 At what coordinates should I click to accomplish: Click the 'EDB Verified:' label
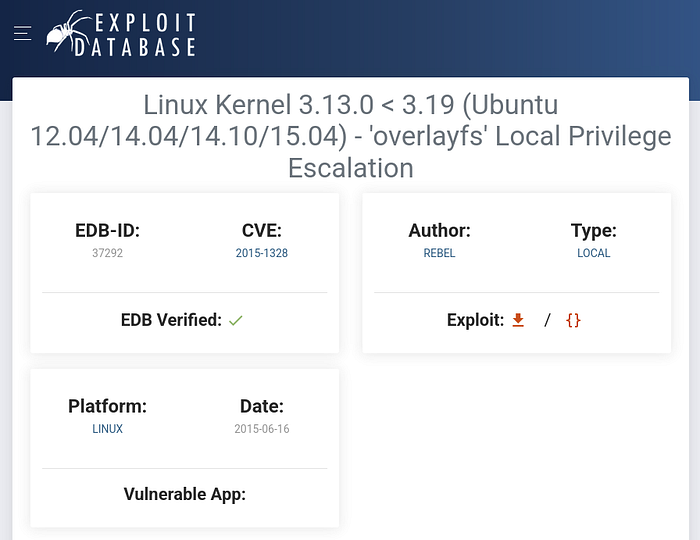[x=171, y=320]
